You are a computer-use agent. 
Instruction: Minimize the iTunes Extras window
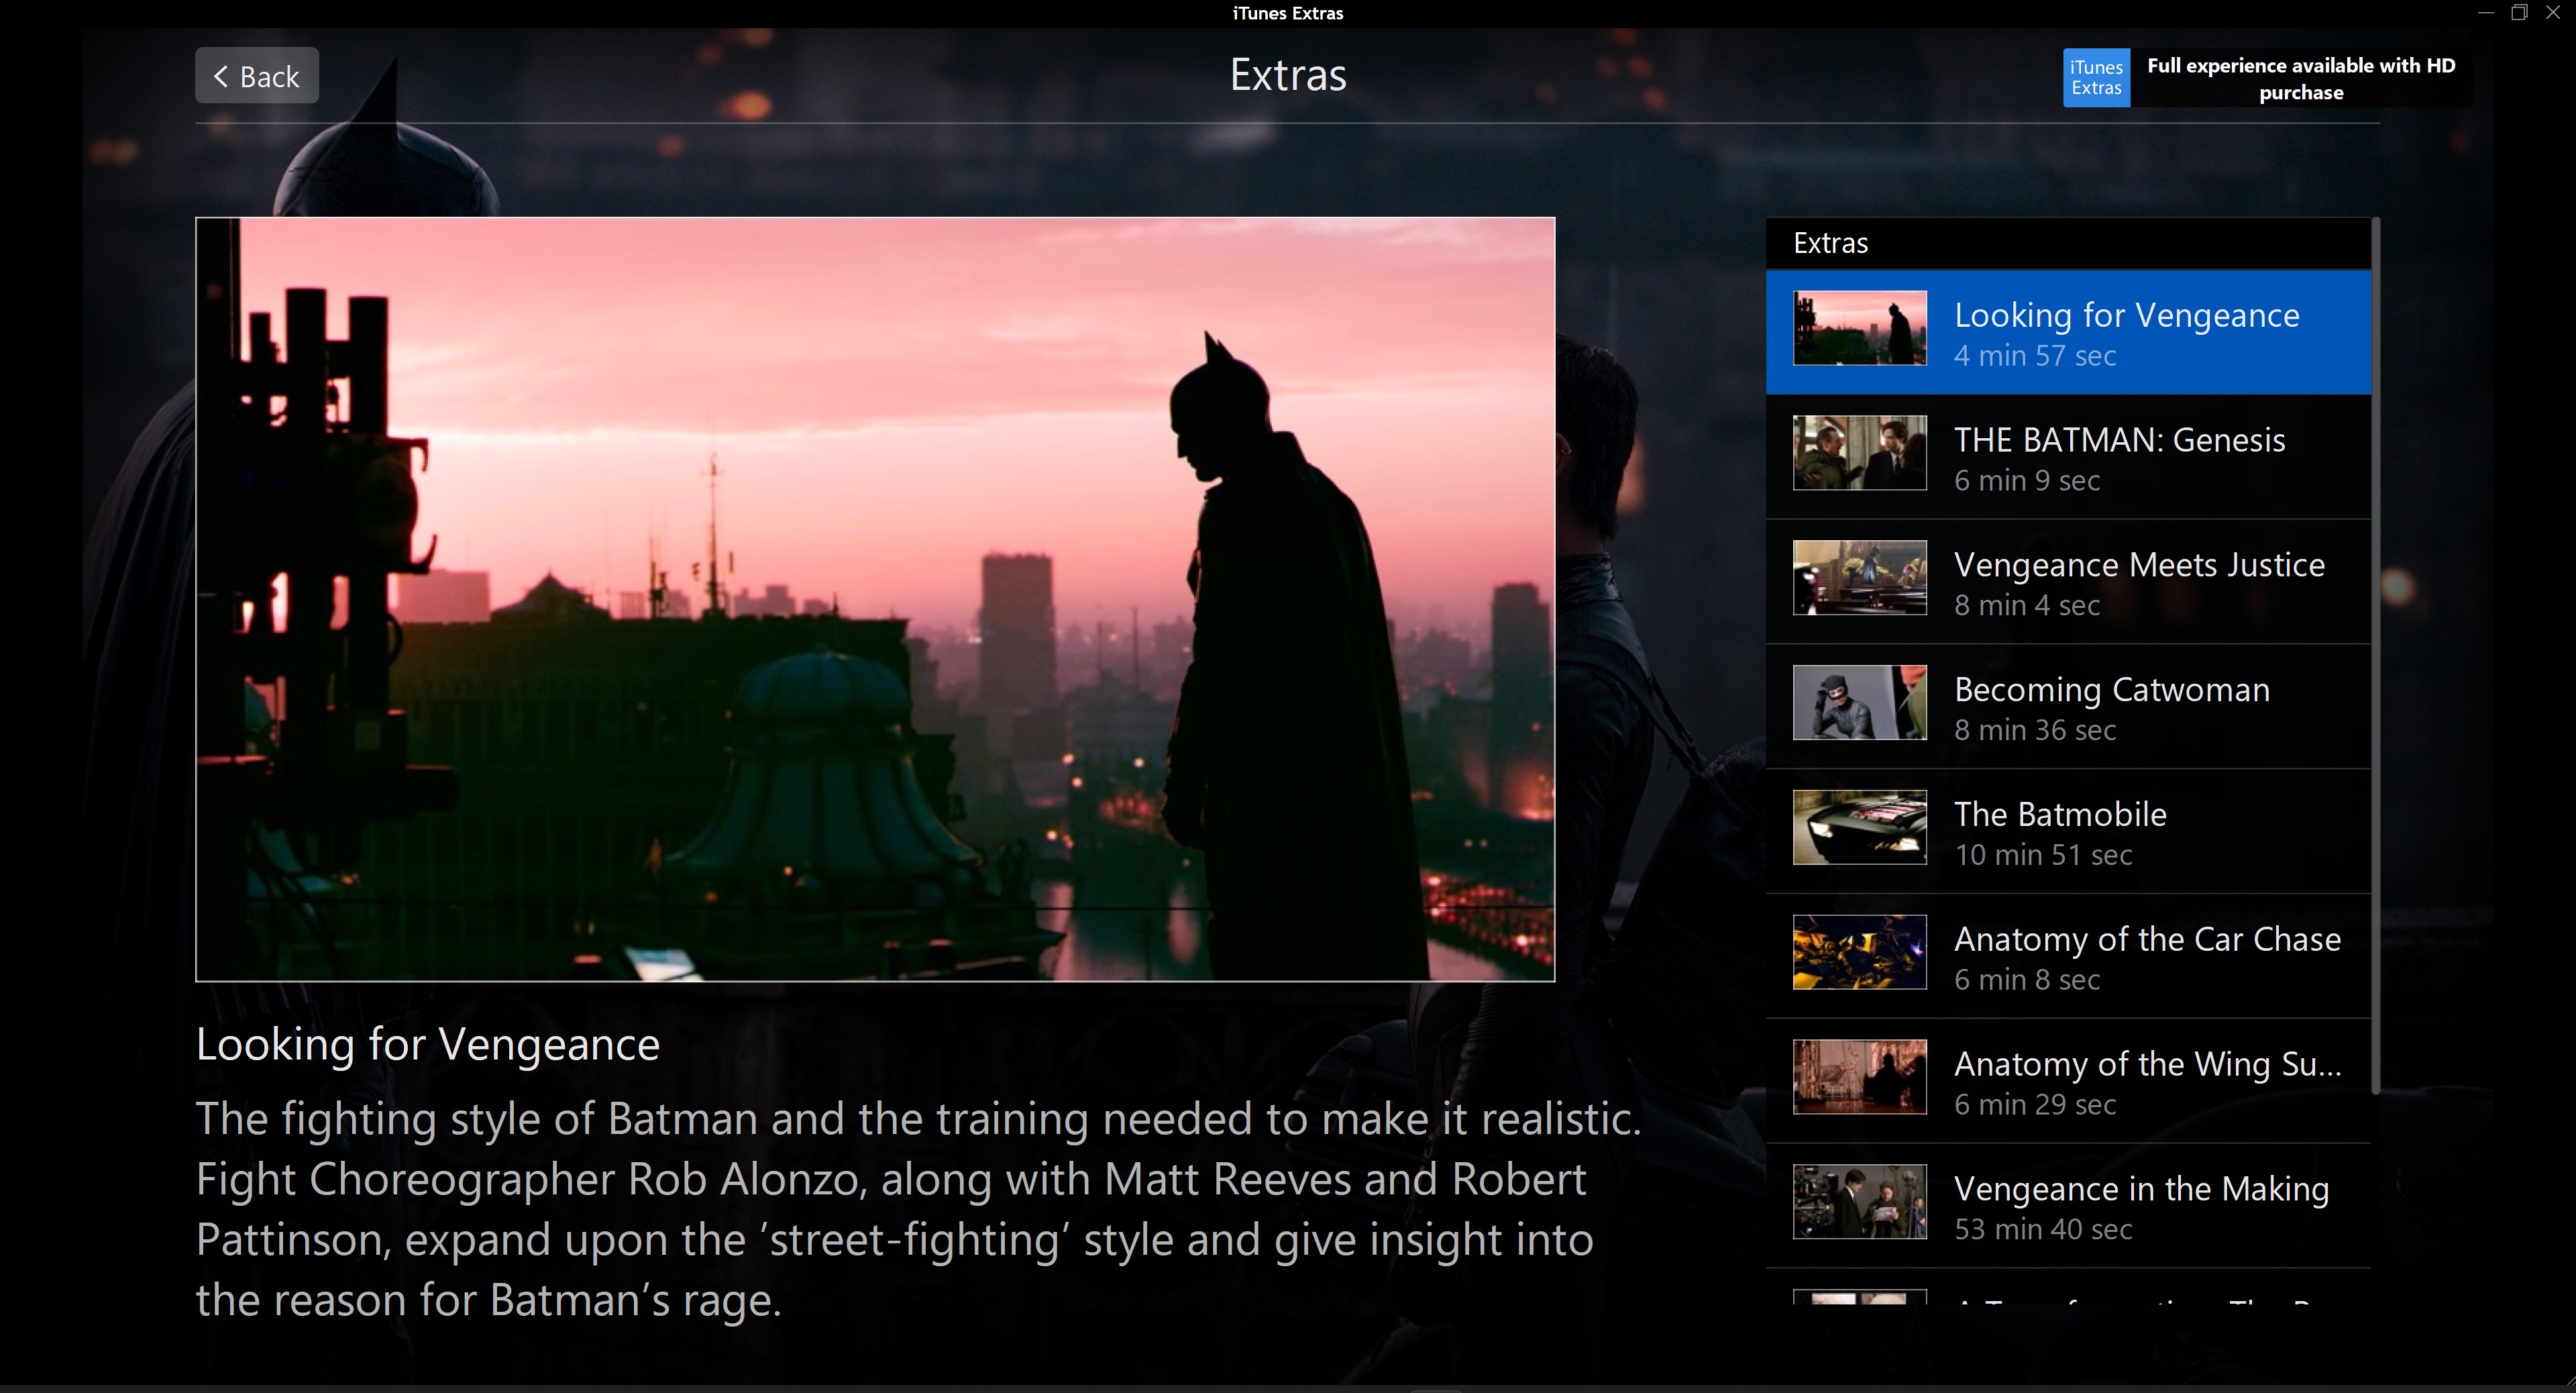2486,13
